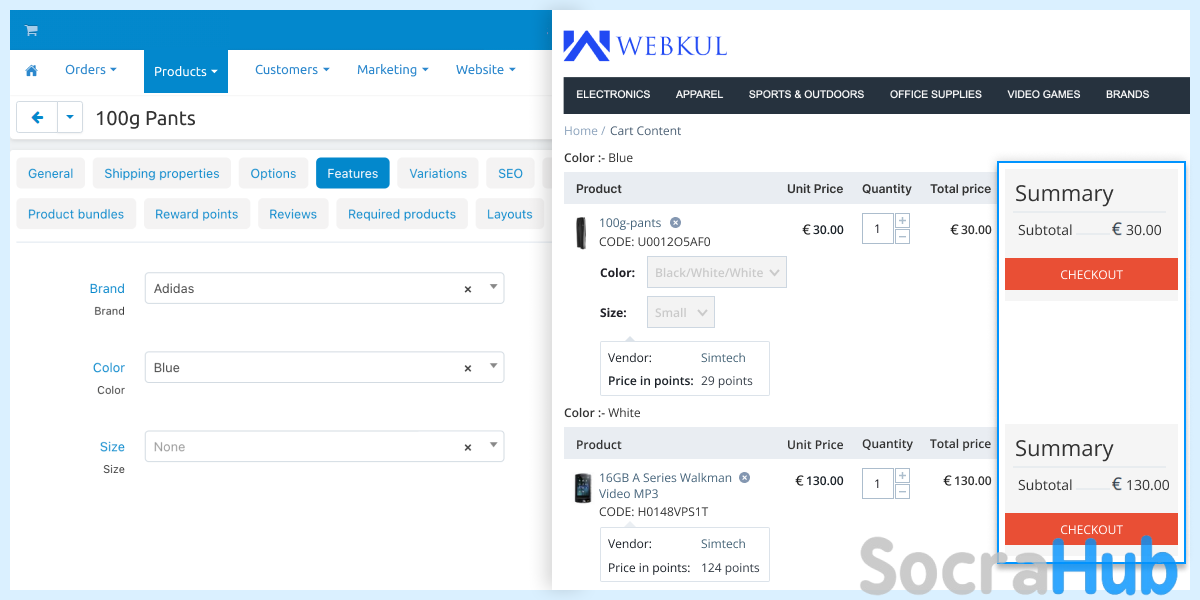1200x600 pixels.
Task: Clear the Adidas brand value
Action: point(467,289)
